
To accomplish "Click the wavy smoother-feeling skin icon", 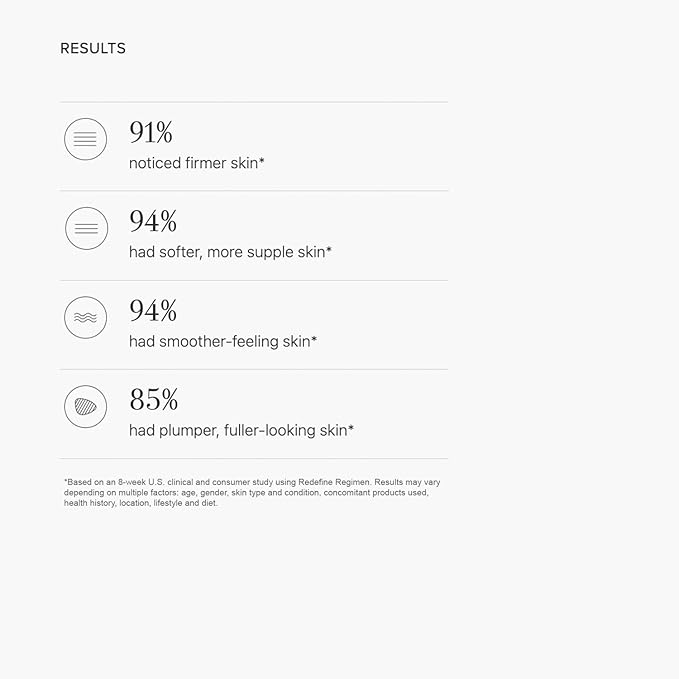I will point(86,317).
